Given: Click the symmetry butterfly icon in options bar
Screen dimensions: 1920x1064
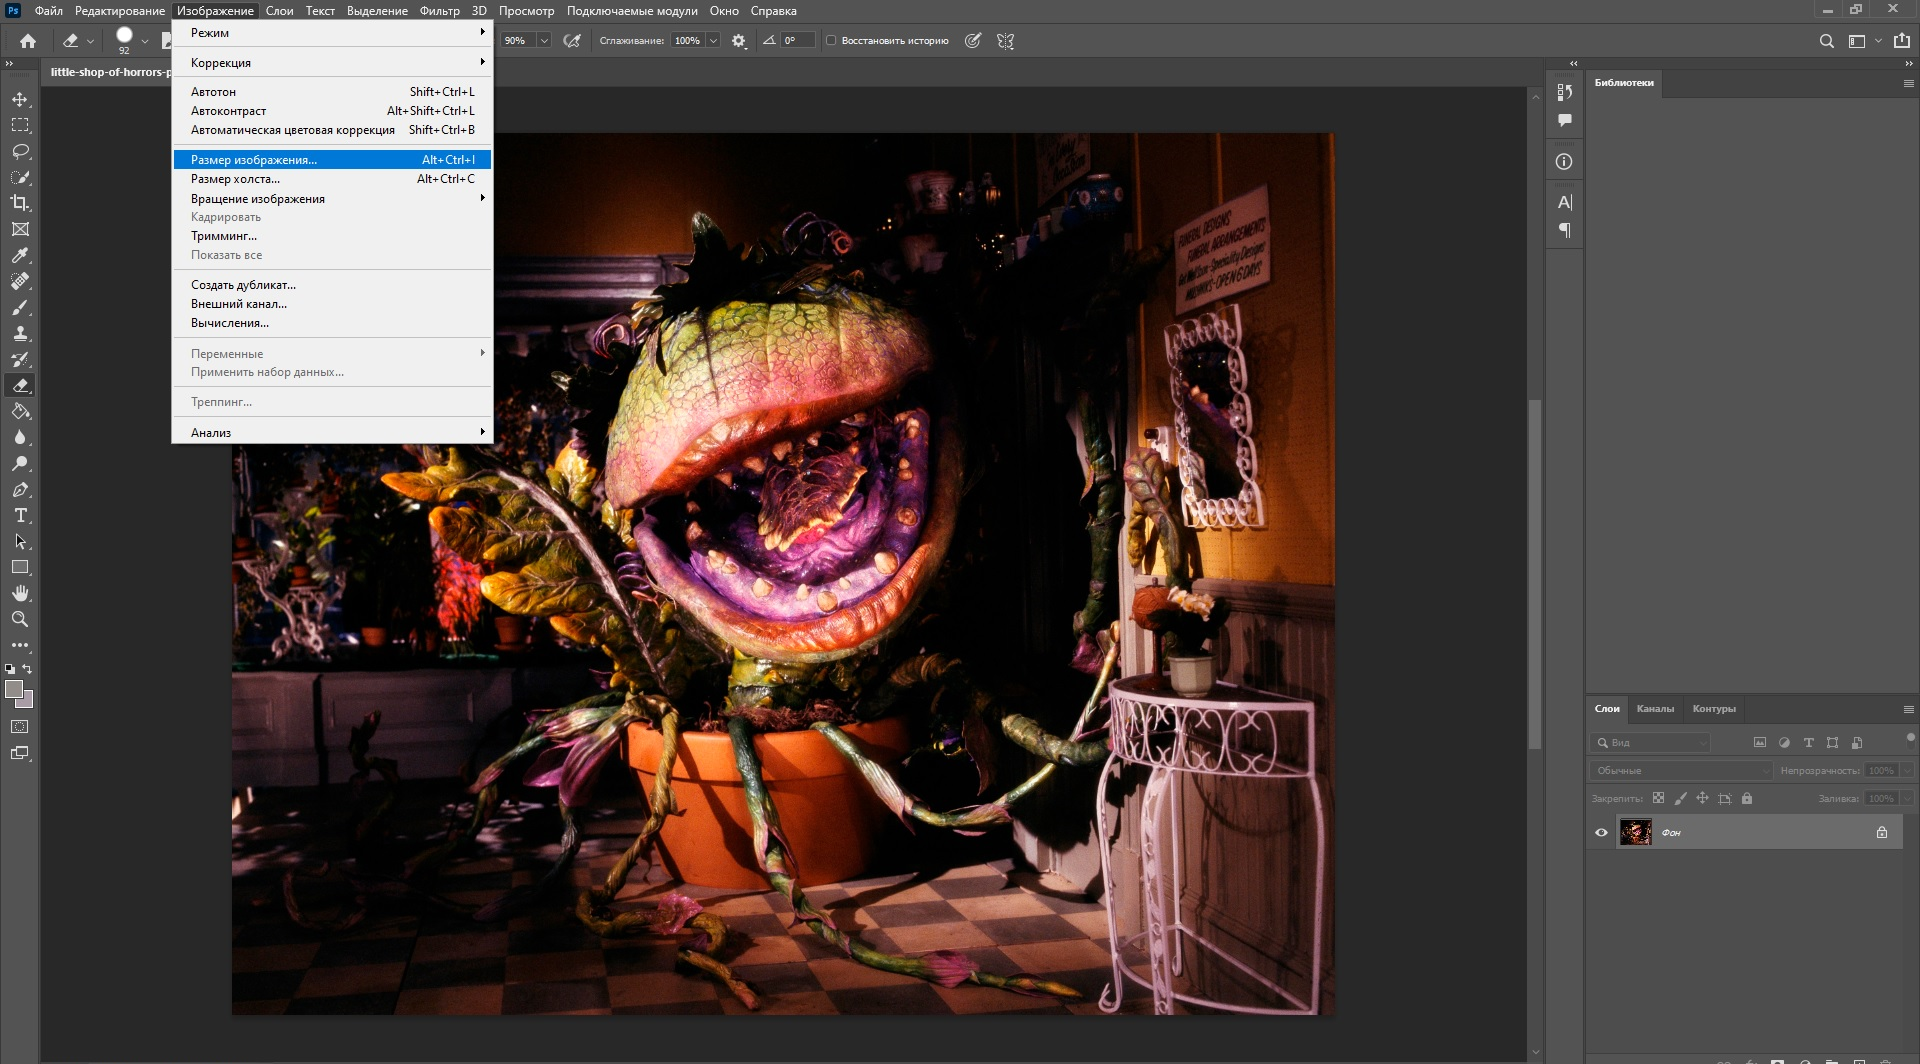Looking at the screenshot, I should click(x=1006, y=41).
